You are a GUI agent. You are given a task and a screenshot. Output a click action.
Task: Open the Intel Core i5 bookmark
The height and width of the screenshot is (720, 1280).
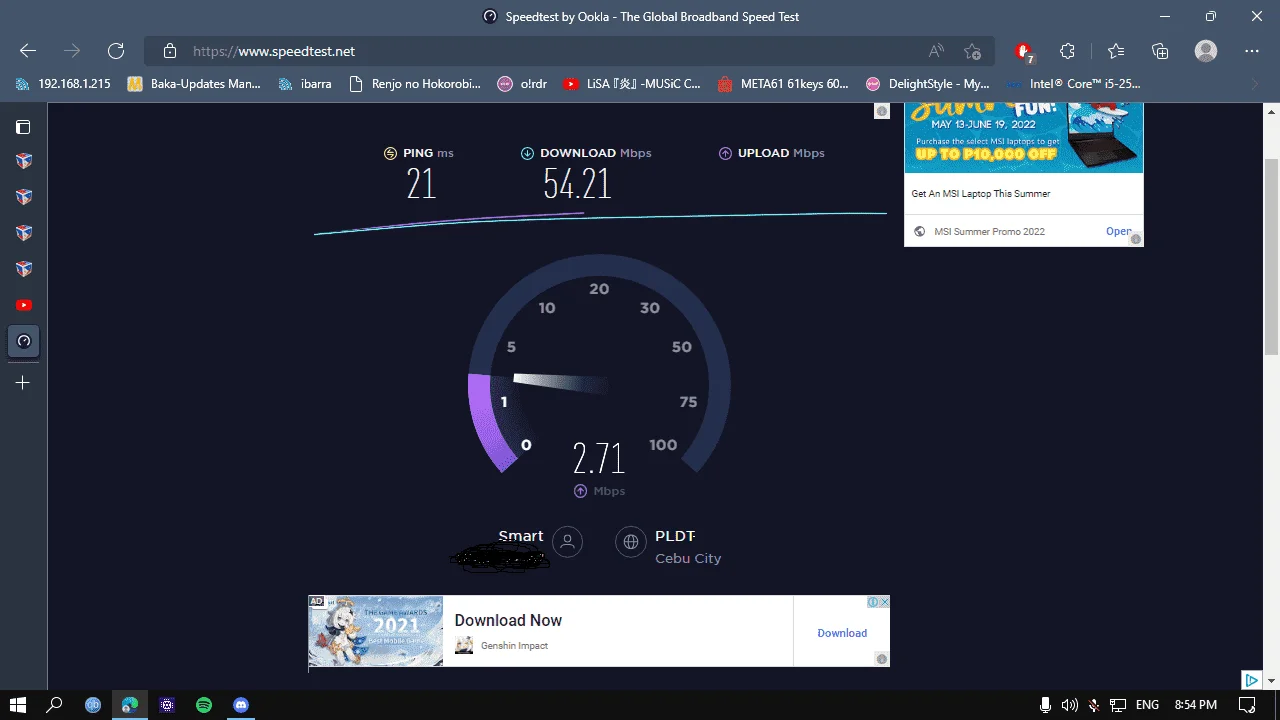pos(1074,84)
